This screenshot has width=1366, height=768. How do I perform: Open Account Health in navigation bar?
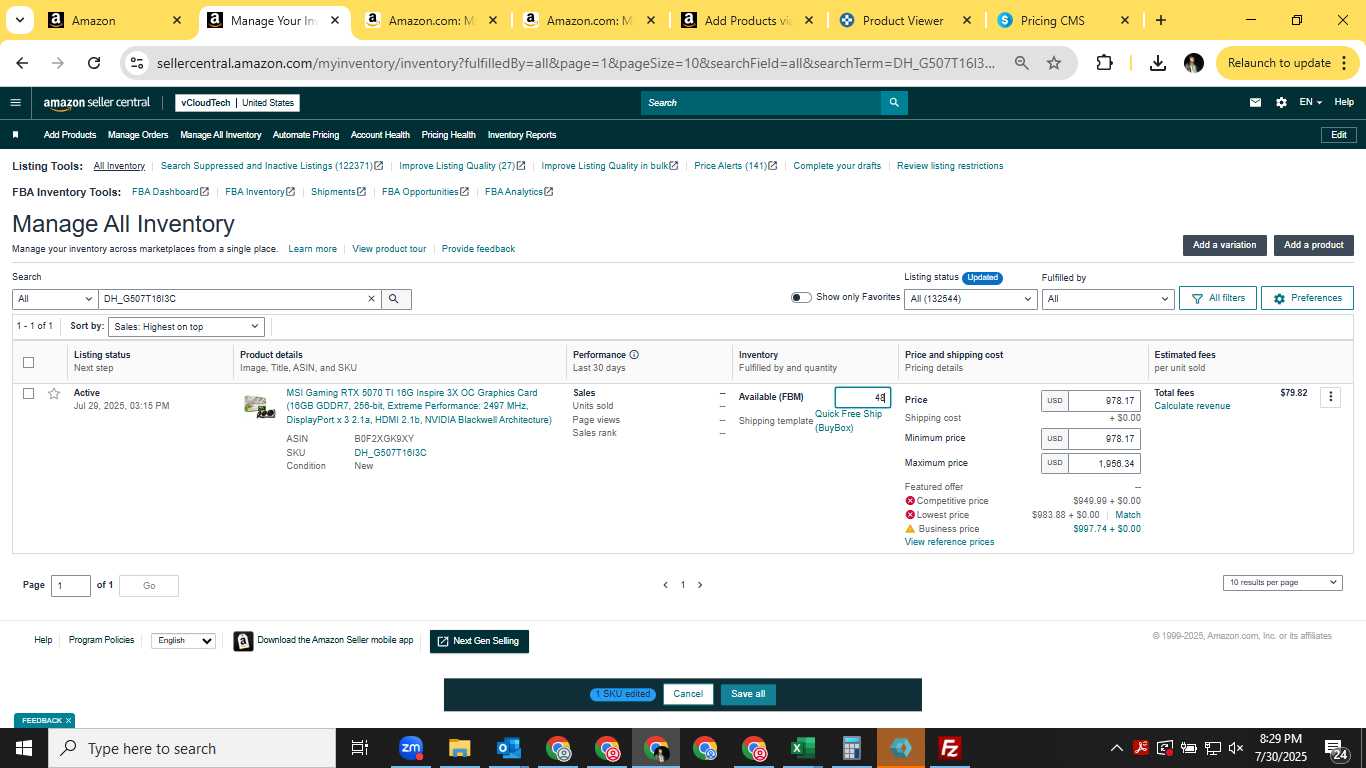pyautogui.click(x=380, y=135)
